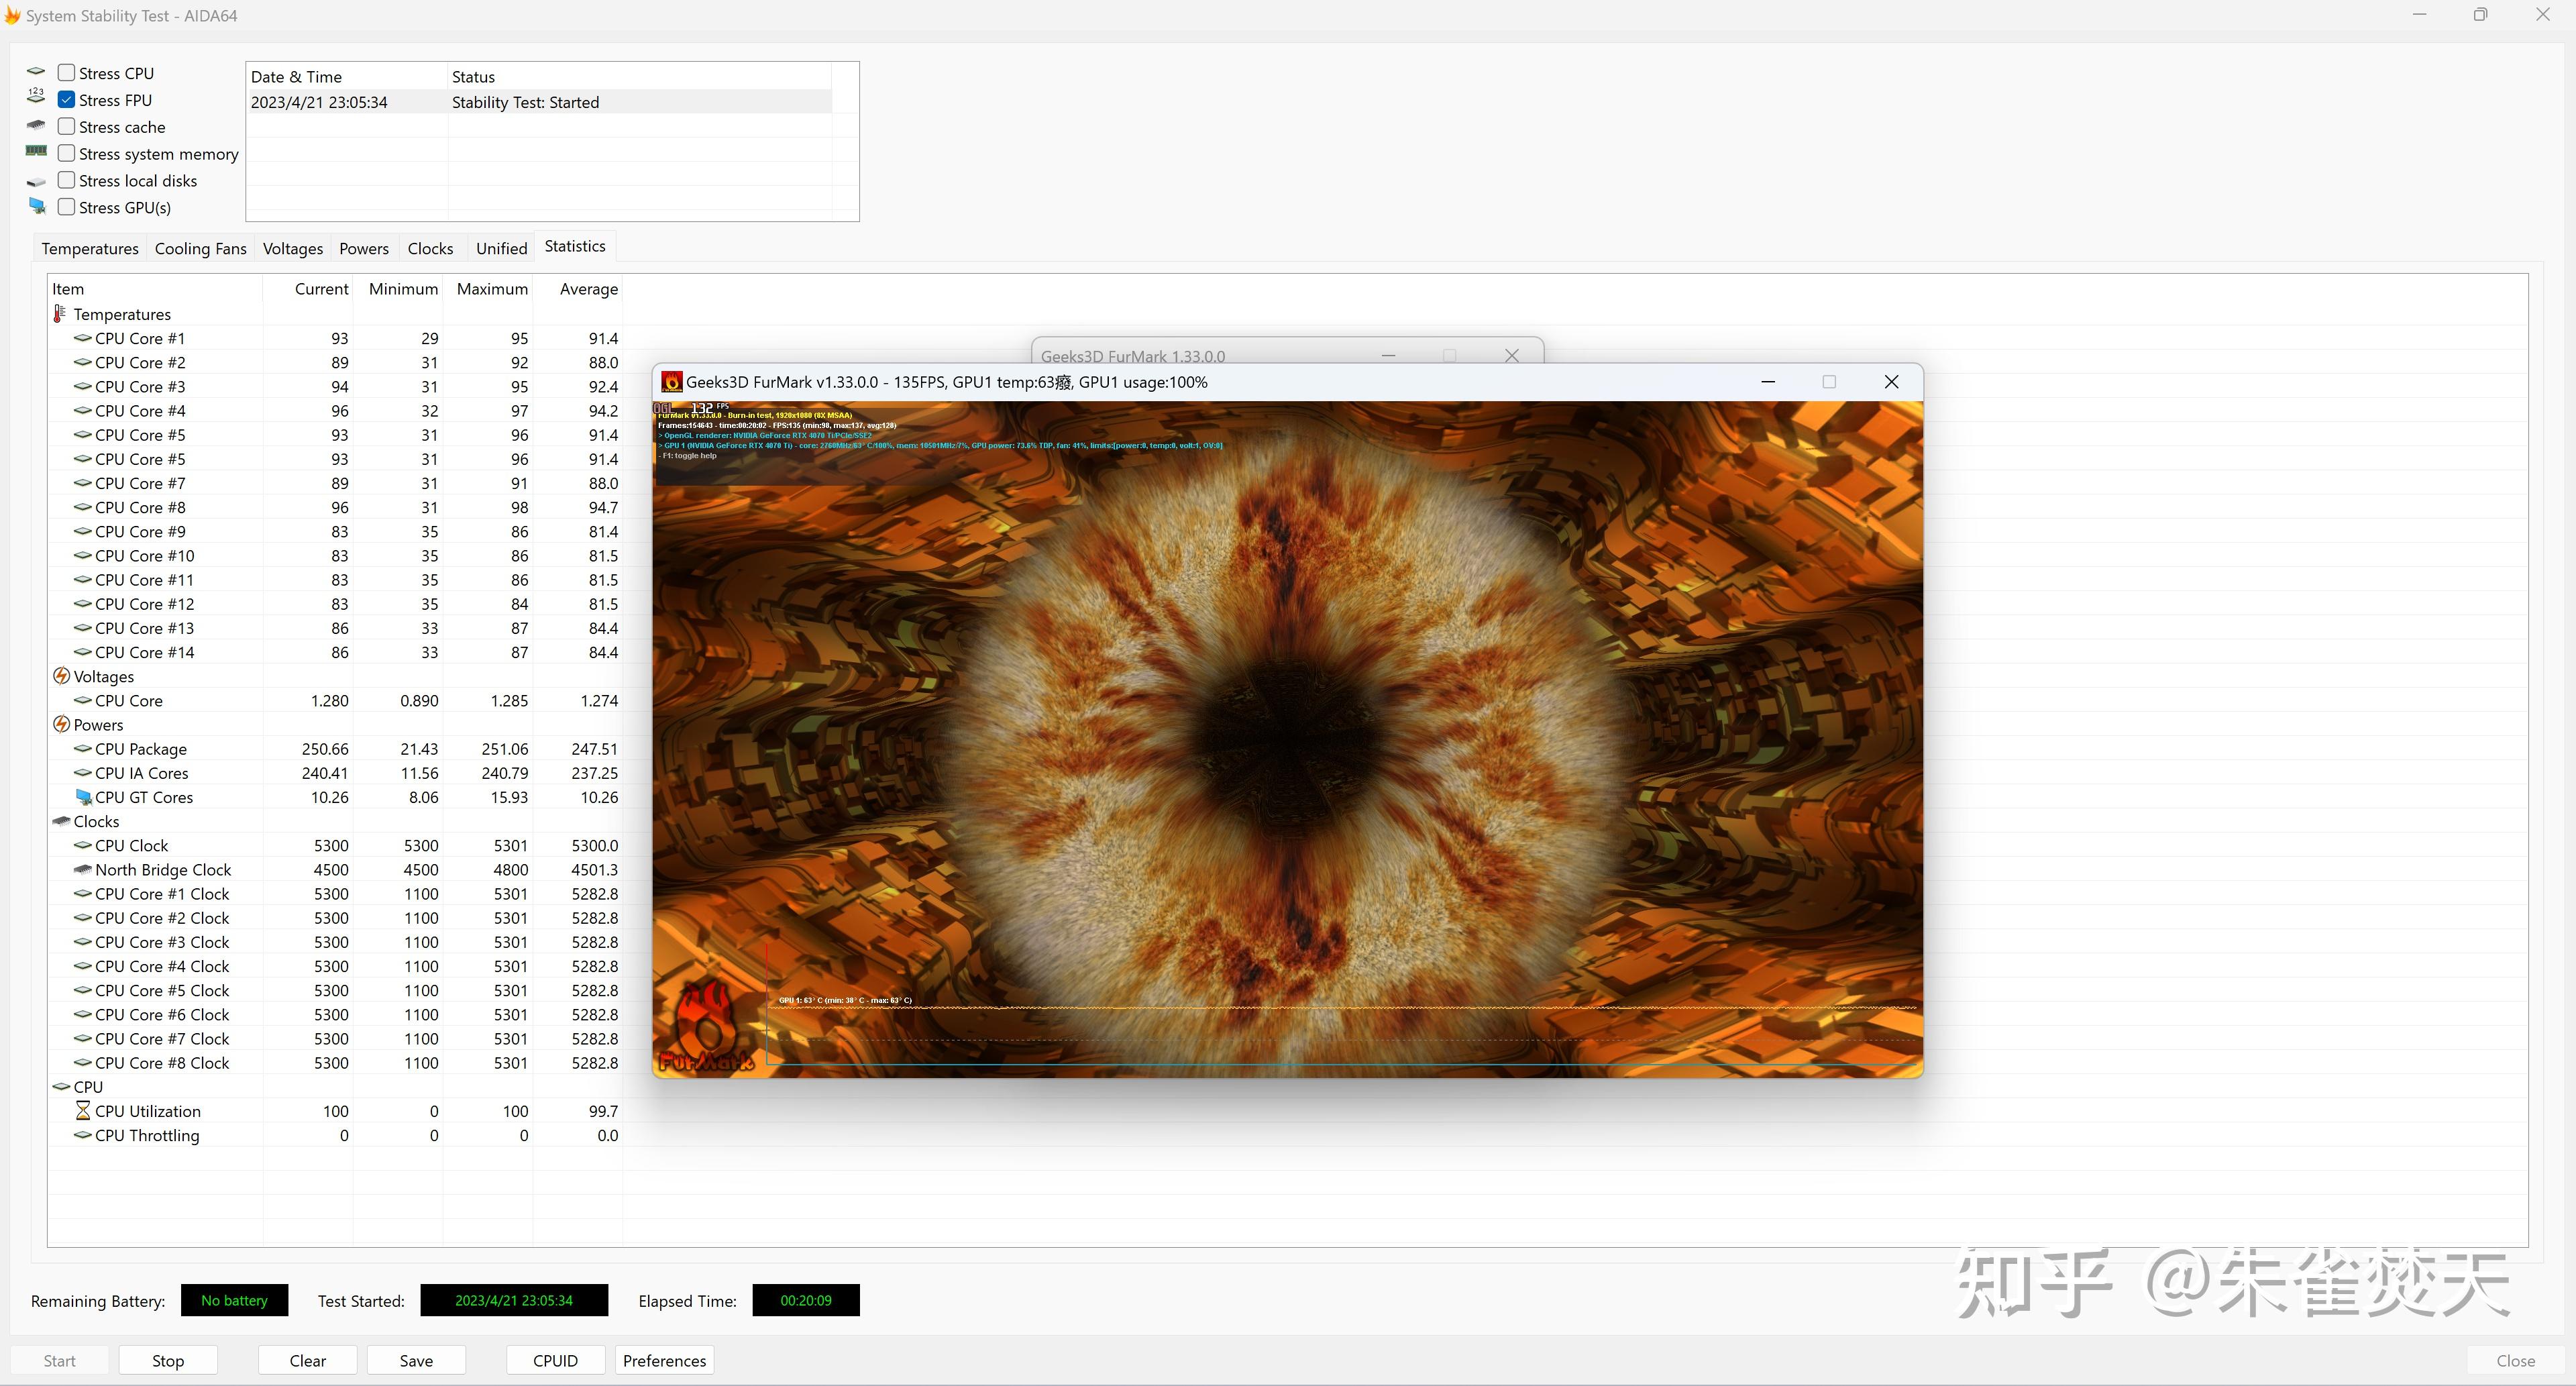Maximize the FurMark render window
Image resolution: width=2576 pixels, height=1386 pixels.
[1829, 382]
